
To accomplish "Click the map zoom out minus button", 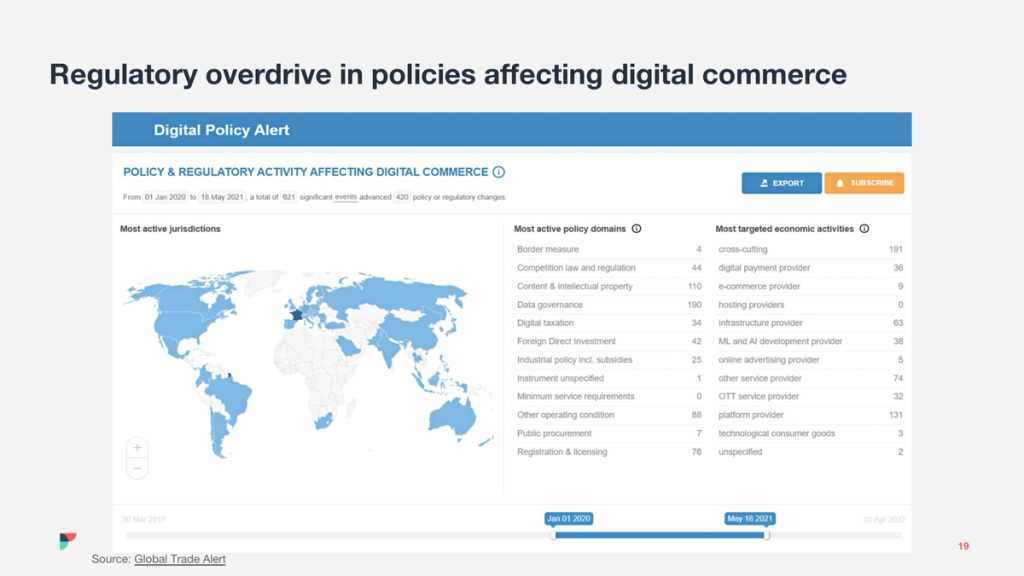I will pyautogui.click(x=137, y=468).
